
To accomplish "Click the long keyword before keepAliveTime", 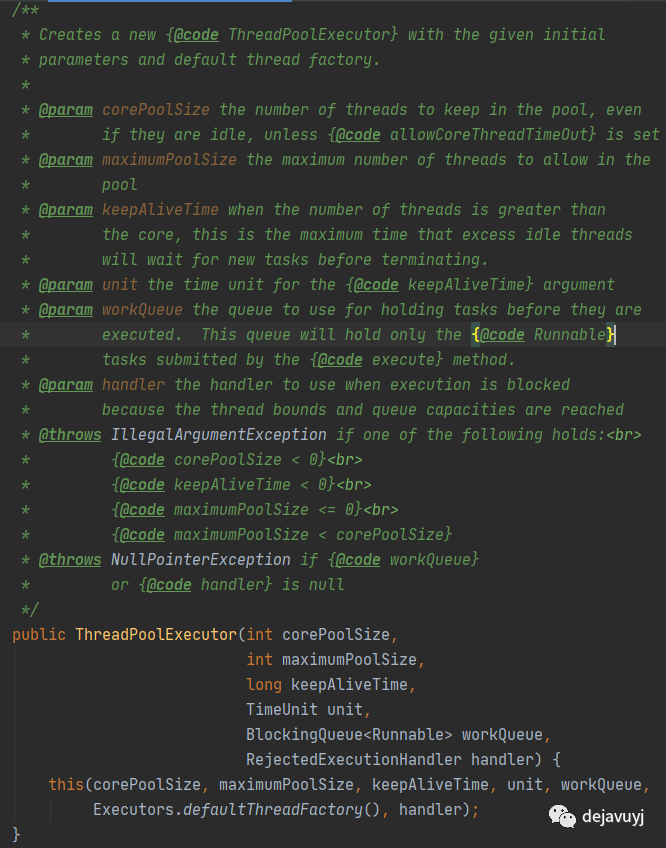I will pos(264,685).
